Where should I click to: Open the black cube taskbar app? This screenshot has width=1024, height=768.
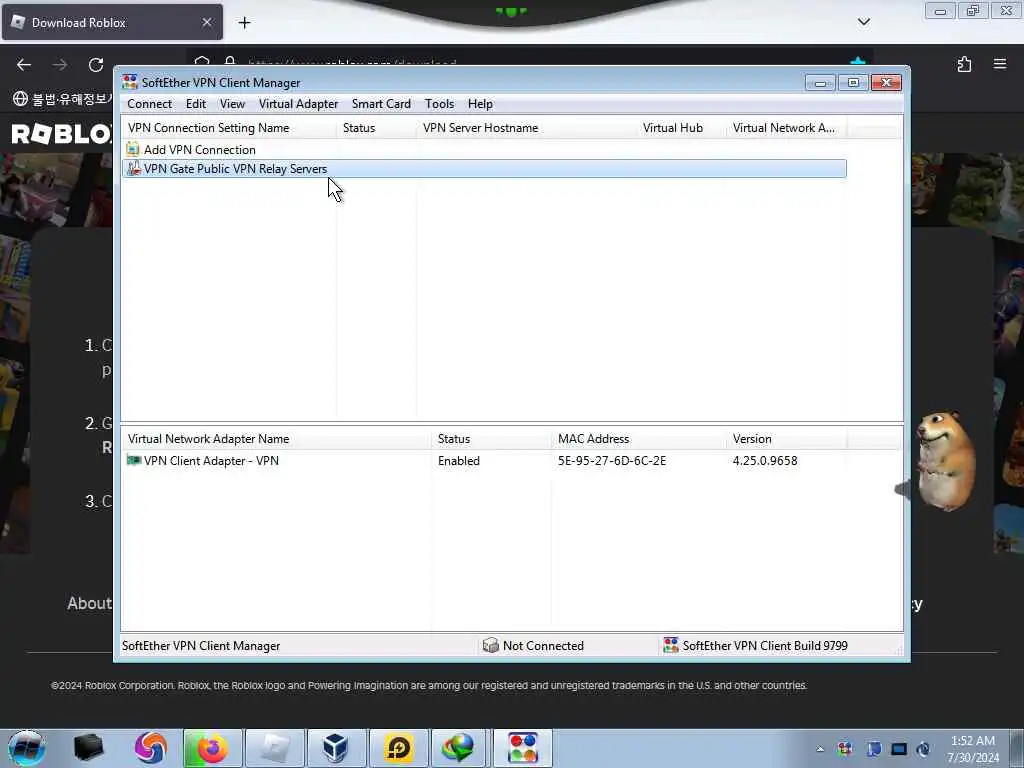pos(89,748)
